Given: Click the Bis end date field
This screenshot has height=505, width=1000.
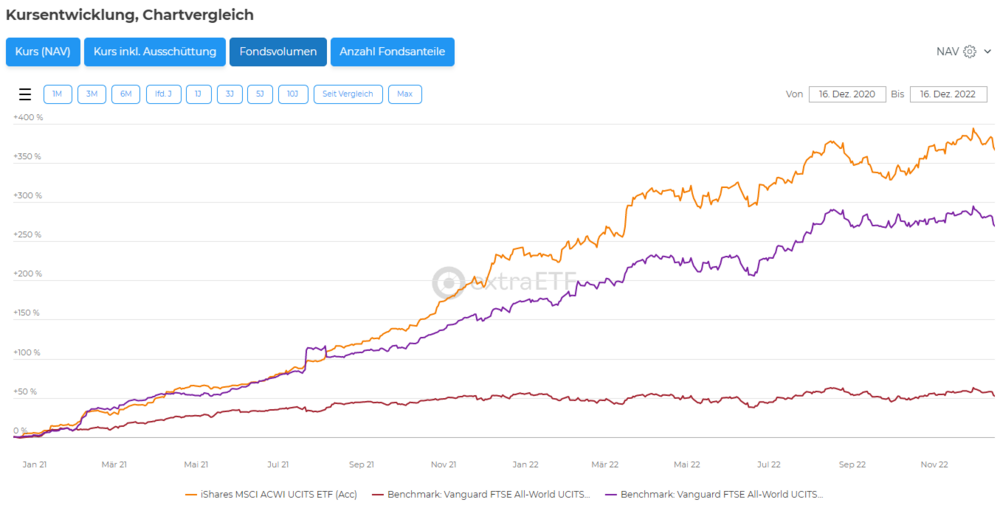Looking at the screenshot, I should coord(948,94).
